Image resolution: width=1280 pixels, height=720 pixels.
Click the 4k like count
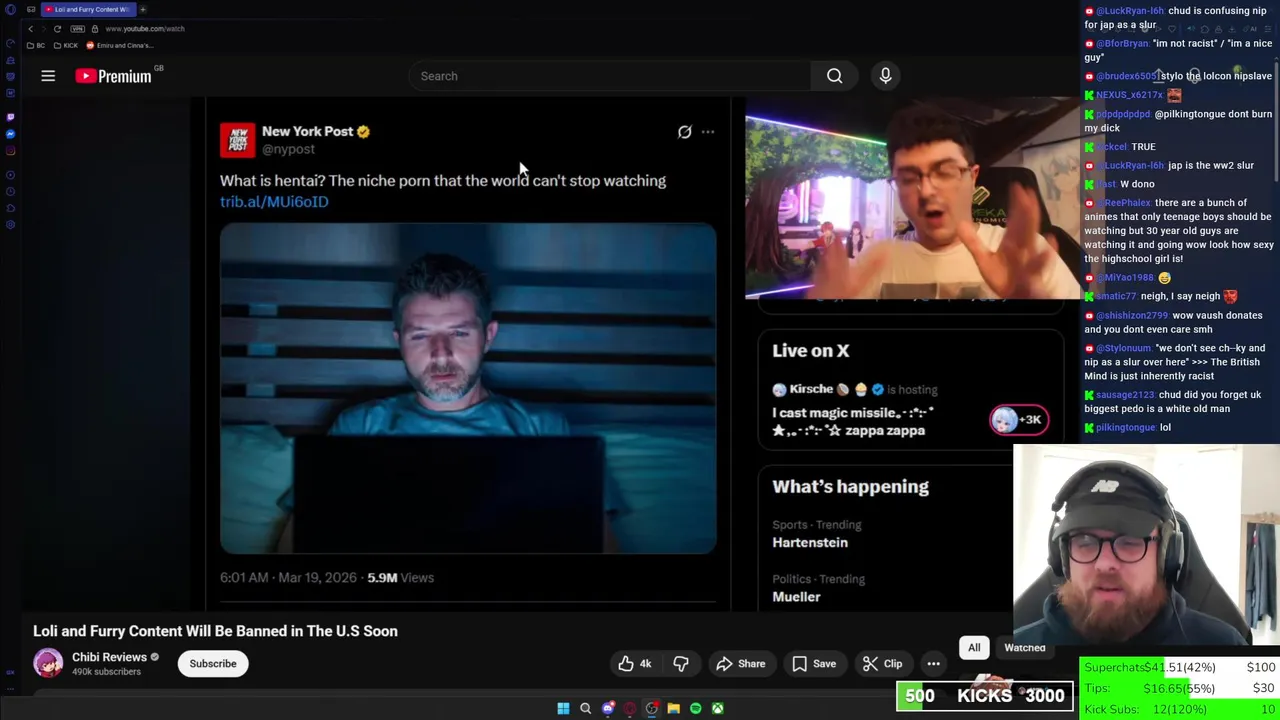click(645, 664)
